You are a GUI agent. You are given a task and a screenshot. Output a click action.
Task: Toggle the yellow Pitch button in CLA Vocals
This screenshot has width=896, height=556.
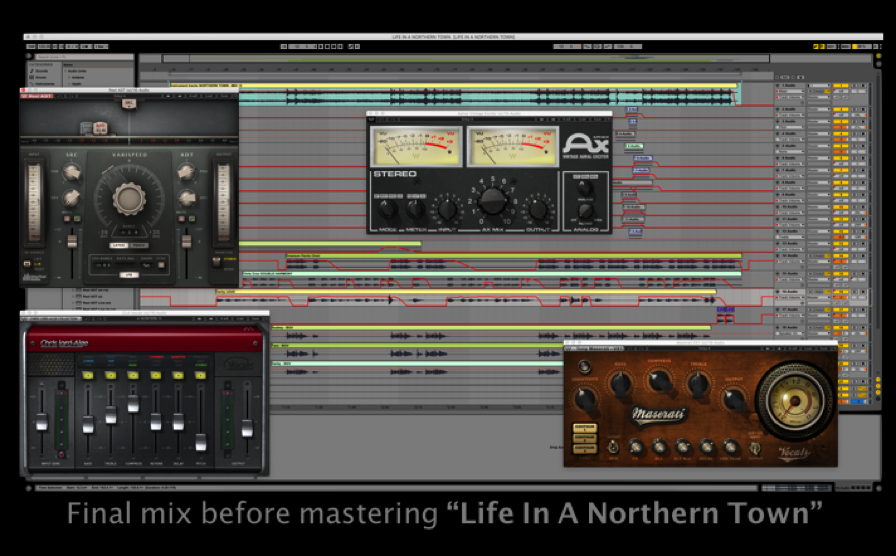click(x=201, y=375)
